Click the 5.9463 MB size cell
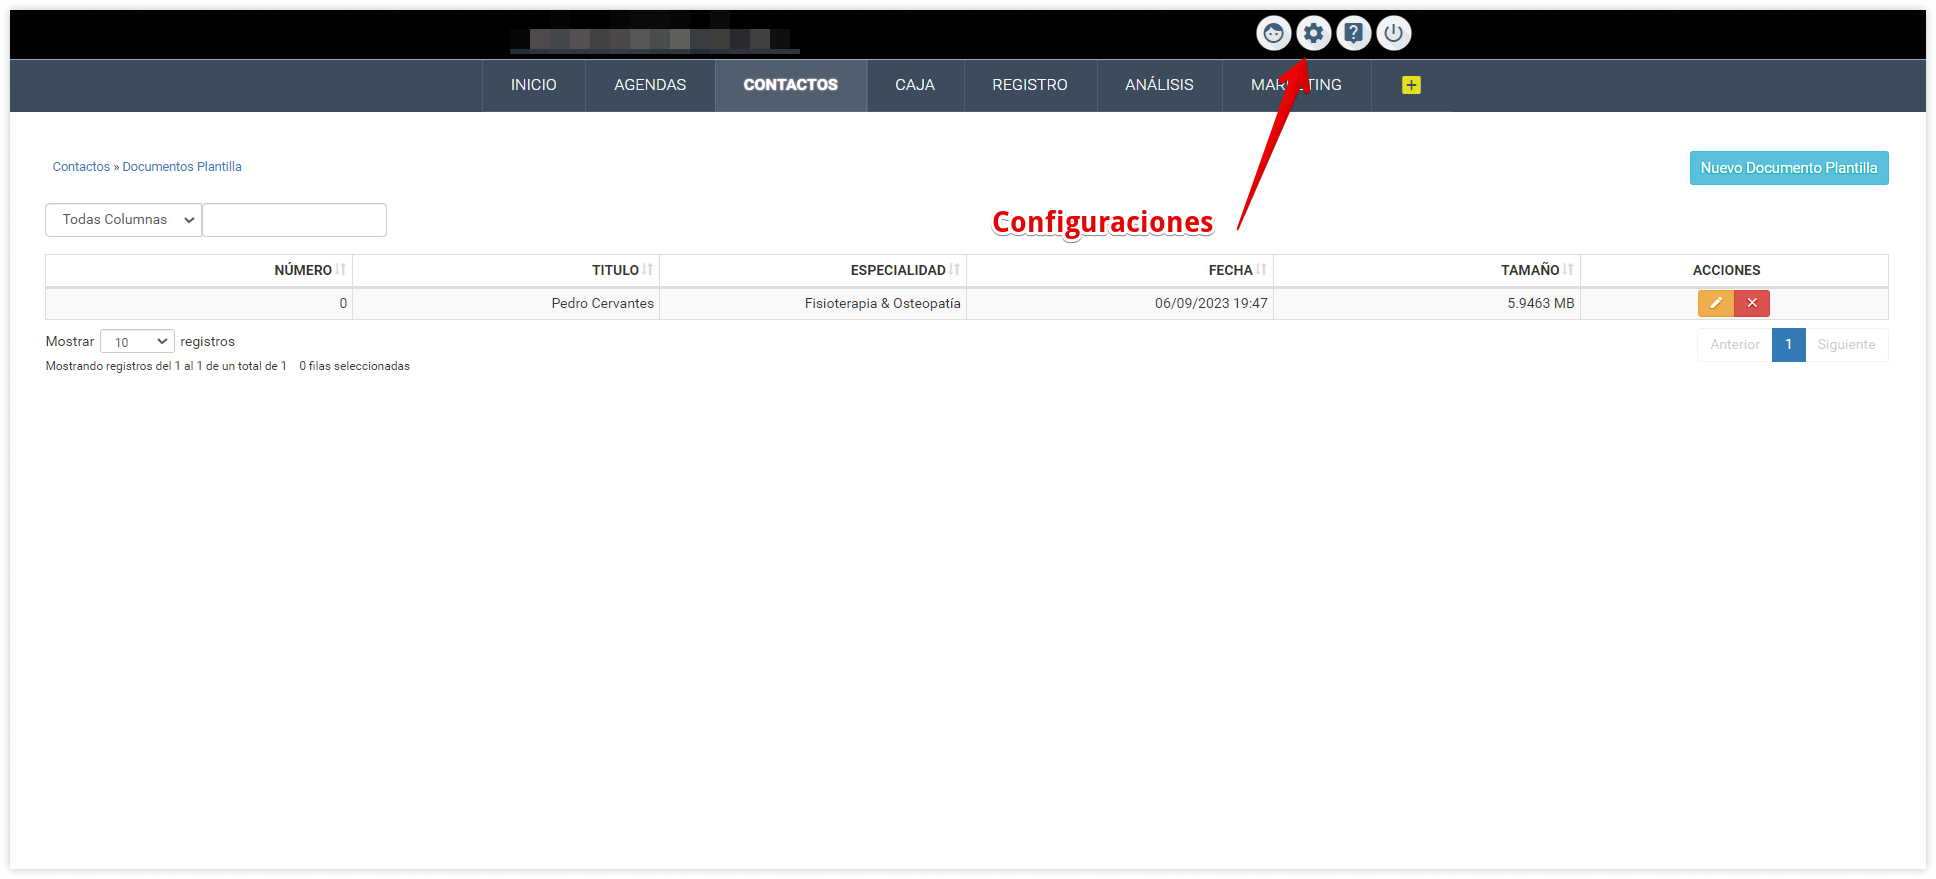This screenshot has height=879, width=1936. (1427, 303)
